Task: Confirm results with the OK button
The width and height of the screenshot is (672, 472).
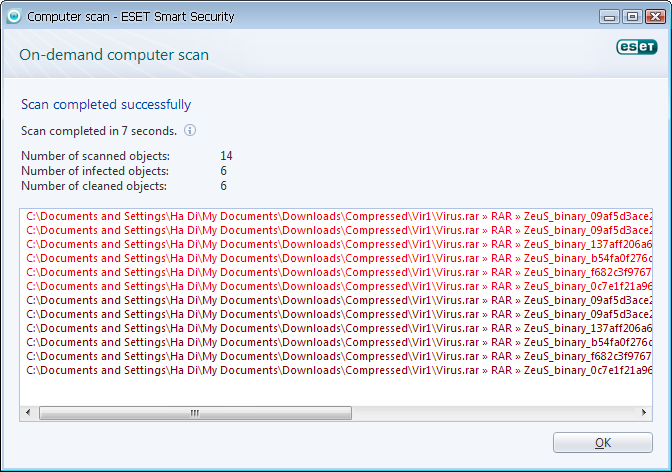Action: tap(603, 442)
